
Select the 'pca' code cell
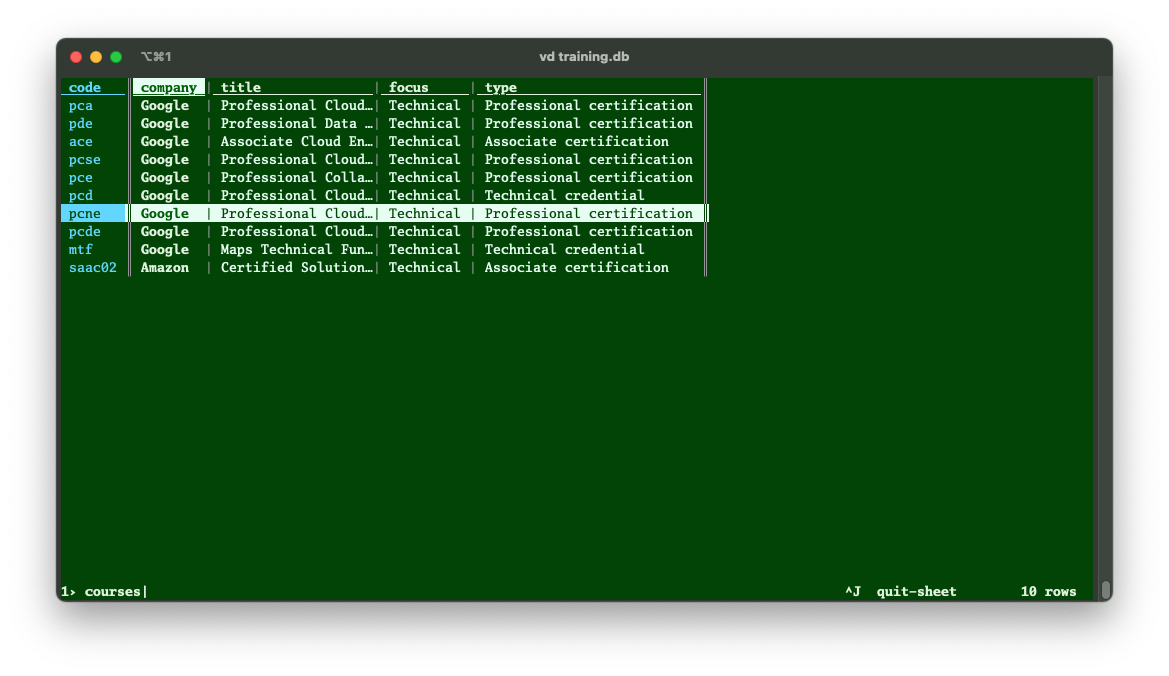(x=81, y=106)
